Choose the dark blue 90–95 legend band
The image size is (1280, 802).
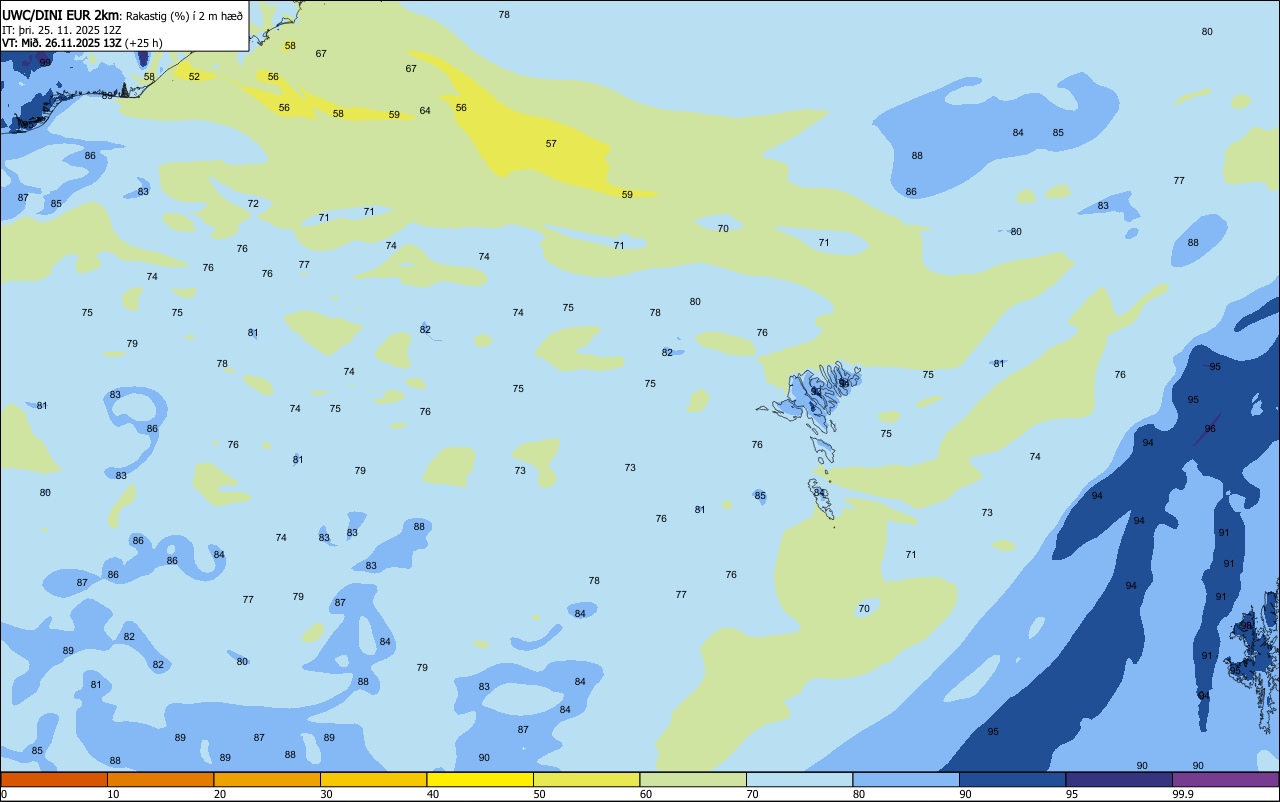tap(1012, 779)
